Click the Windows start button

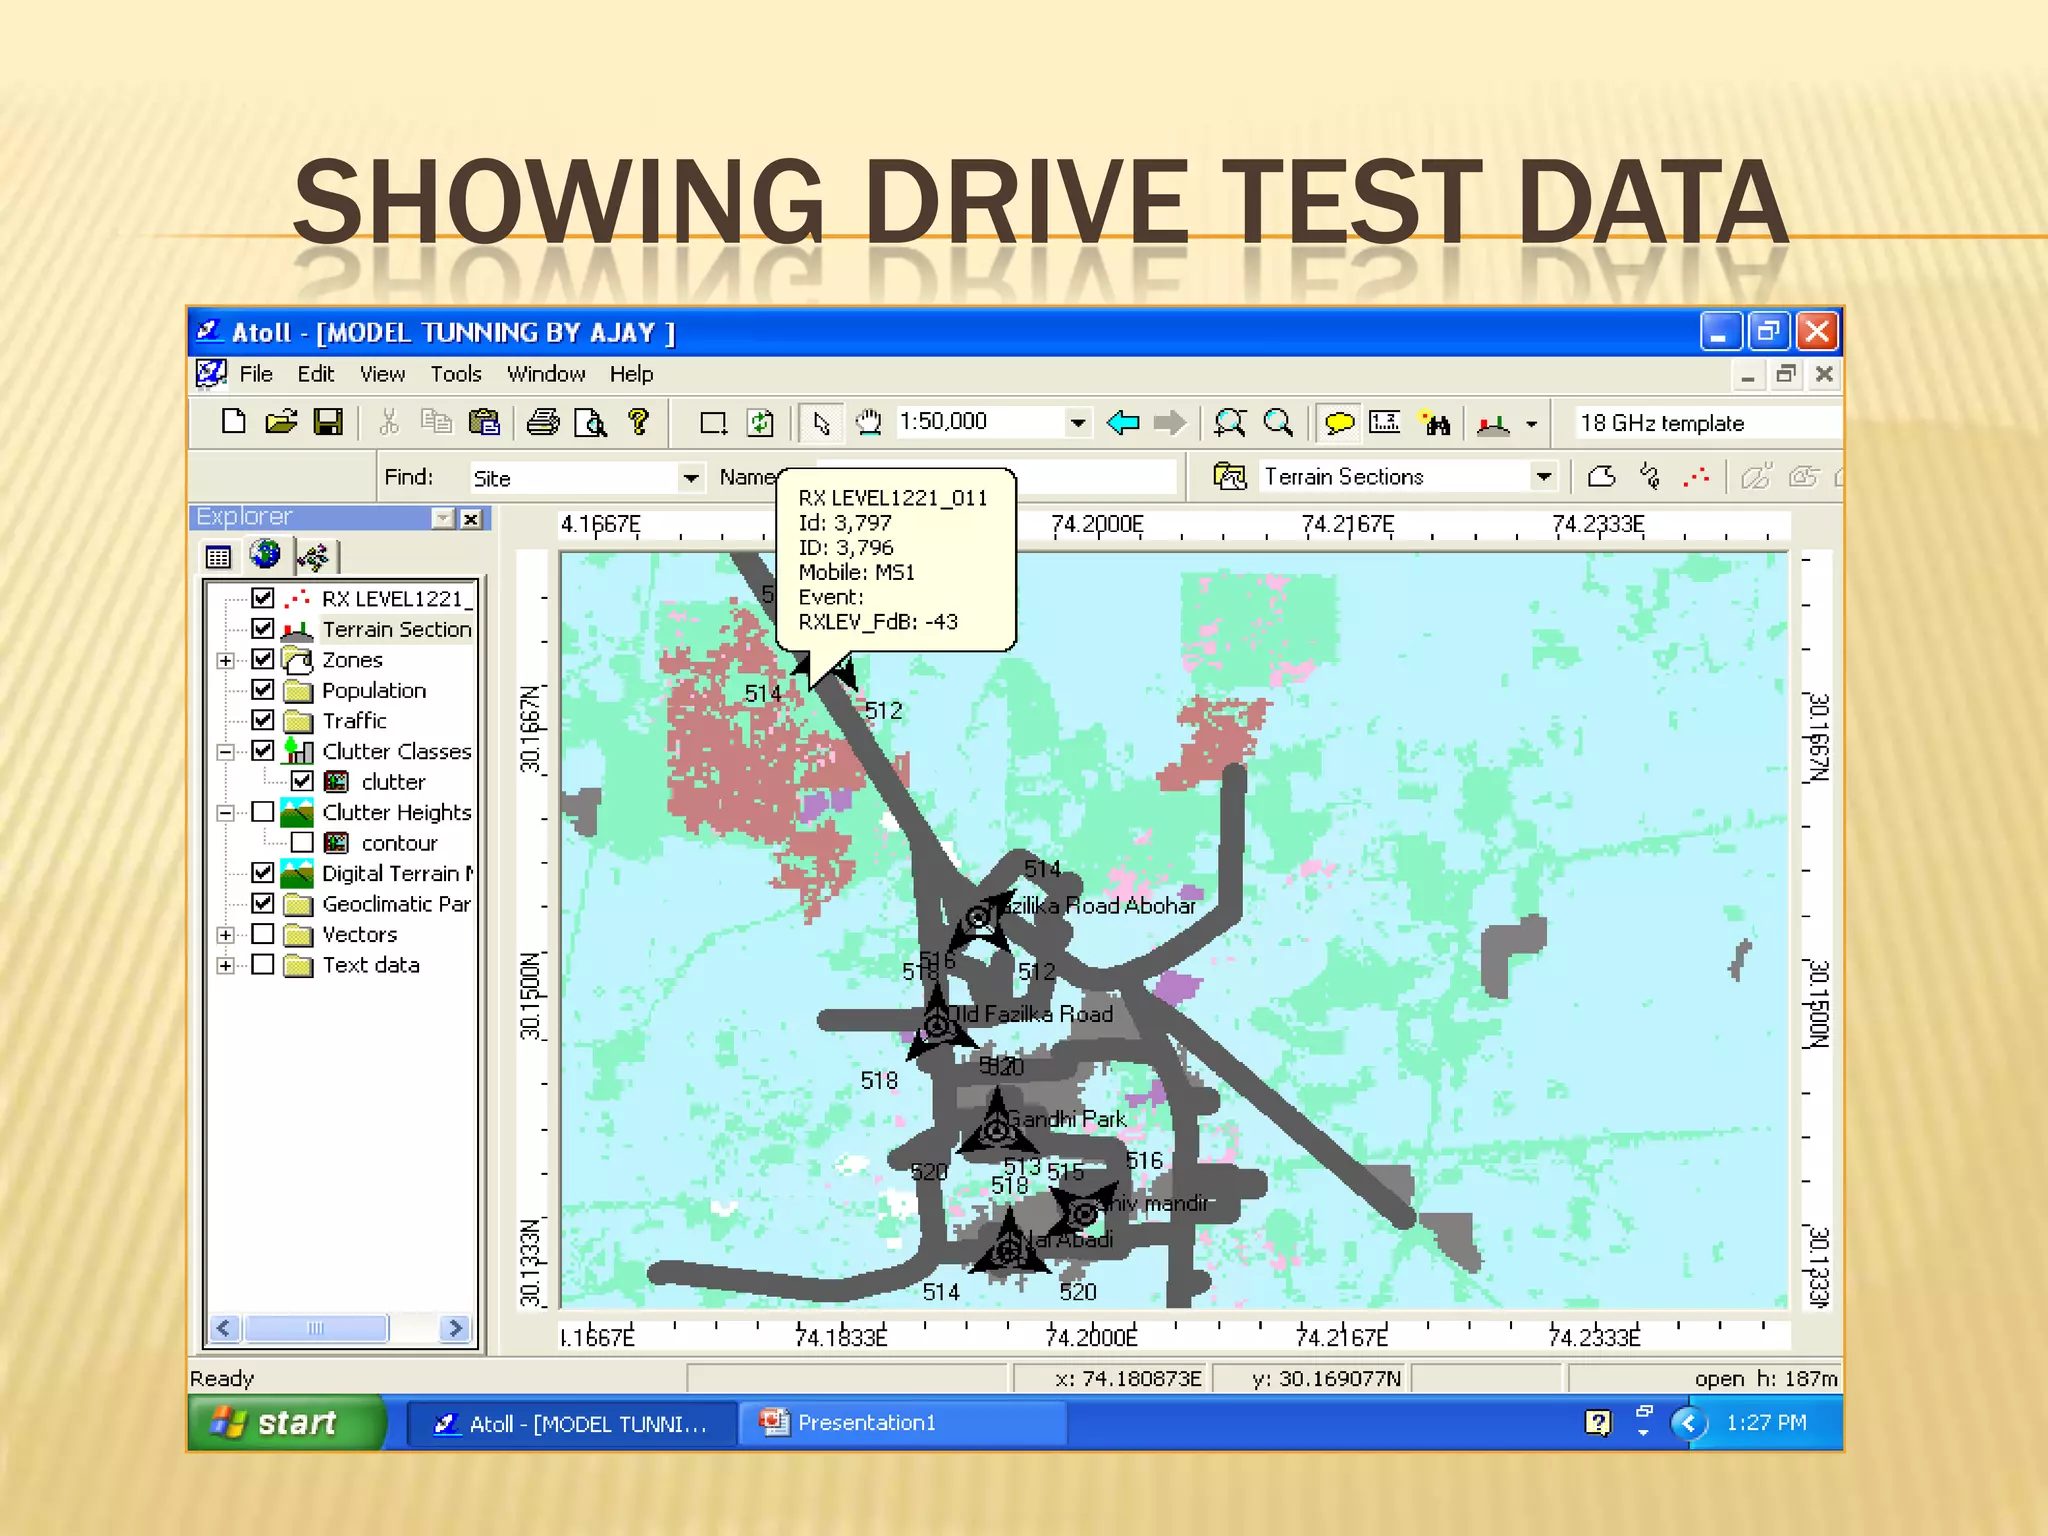point(286,1422)
